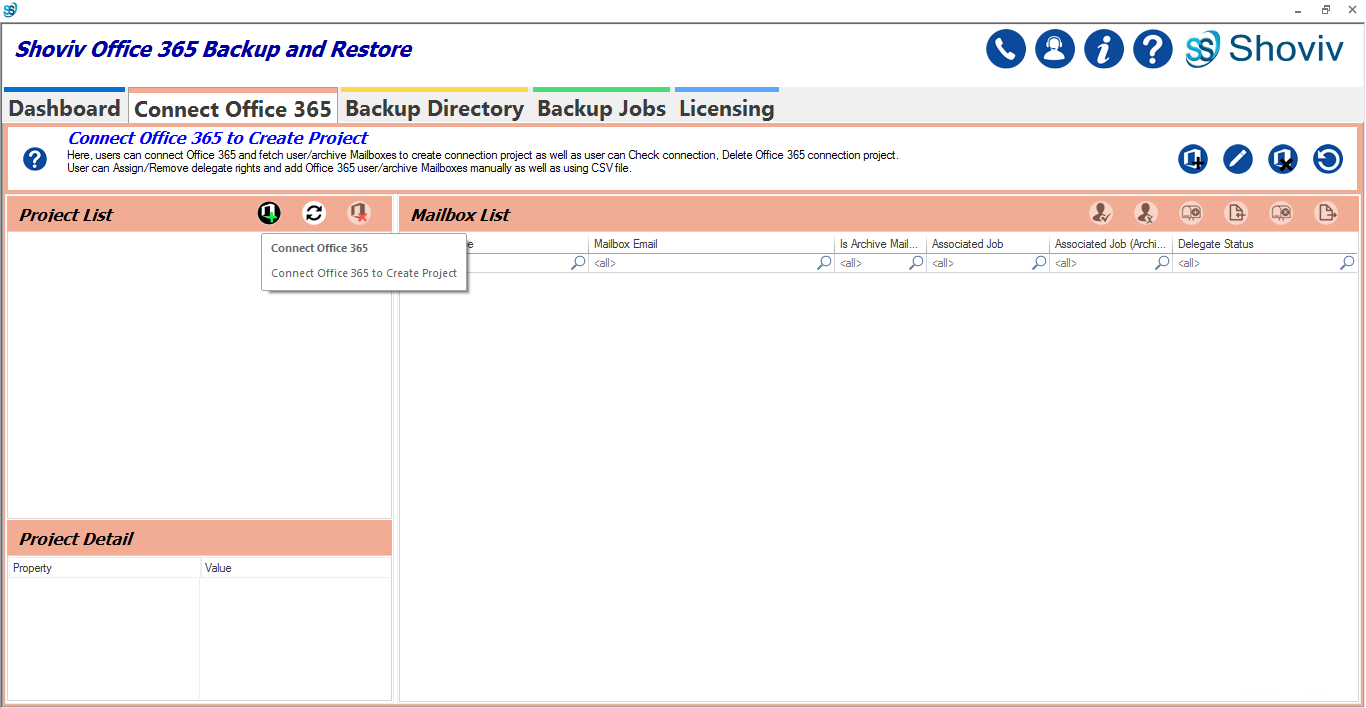Click the blue delete Office 365 project icon
This screenshot has width=1366, height=708.
[1283, 159]
